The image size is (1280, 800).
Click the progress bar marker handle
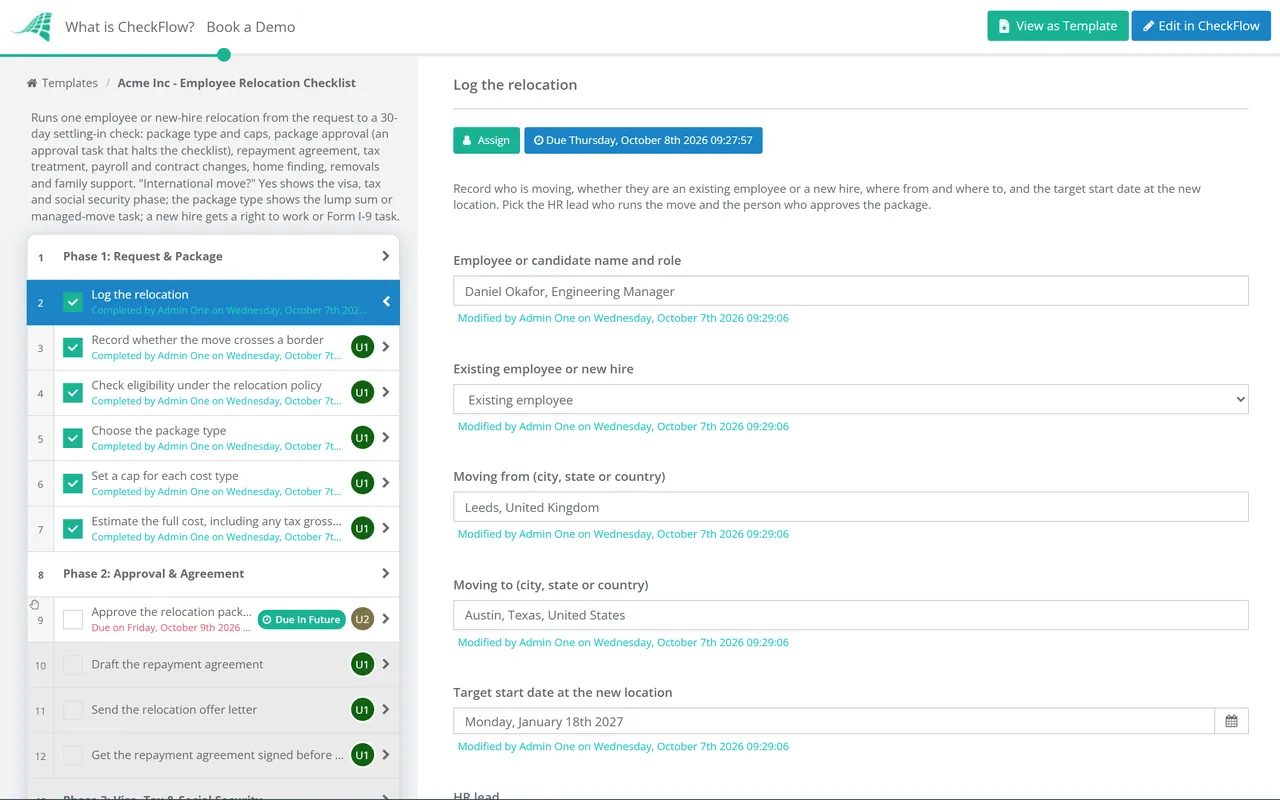pos(224,55)
